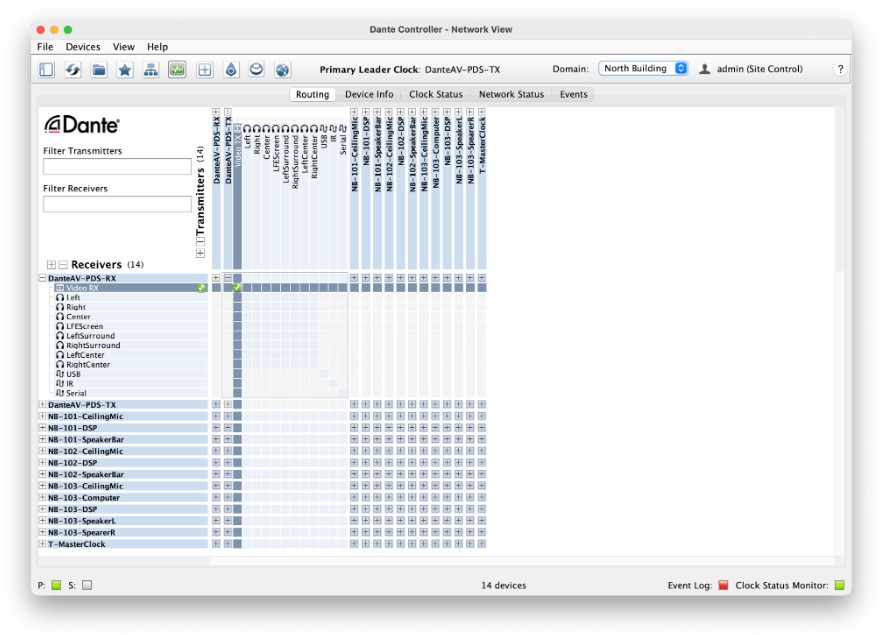882x635 pixels.
Task: Expand the NB-103-Computer receiver row
Action: coord(42,497)
